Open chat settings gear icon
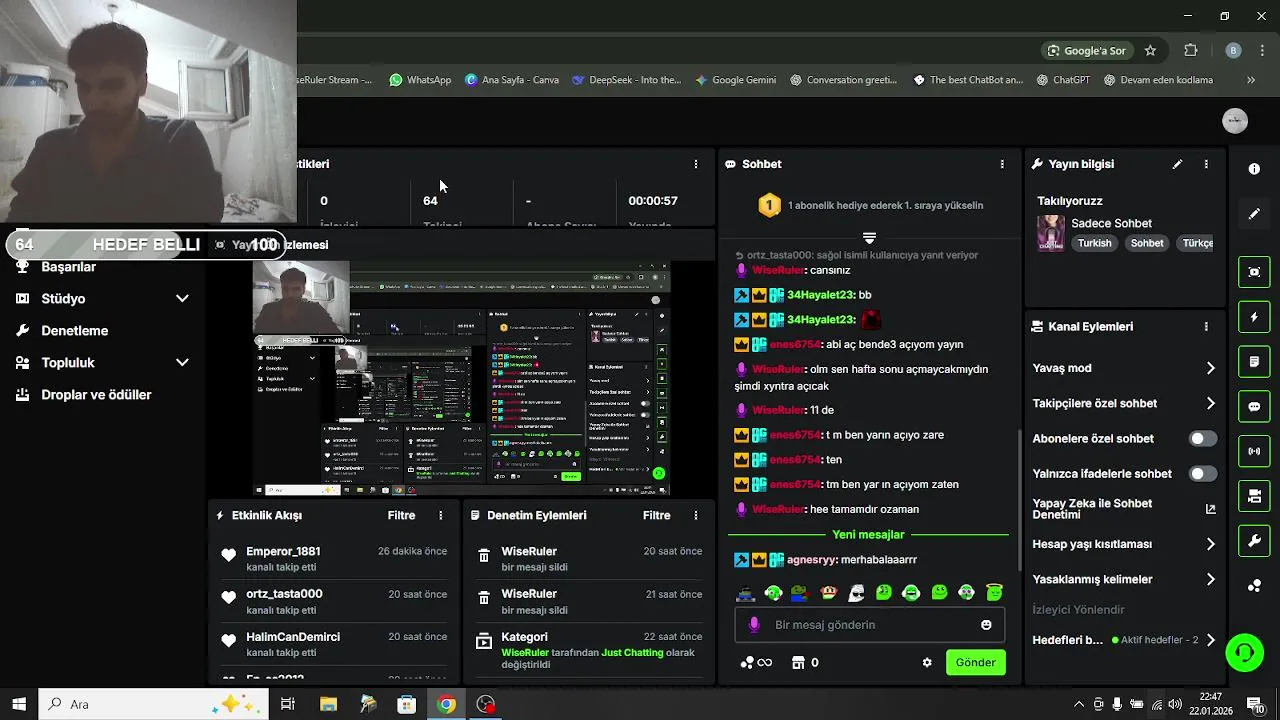 click(927, 663)
